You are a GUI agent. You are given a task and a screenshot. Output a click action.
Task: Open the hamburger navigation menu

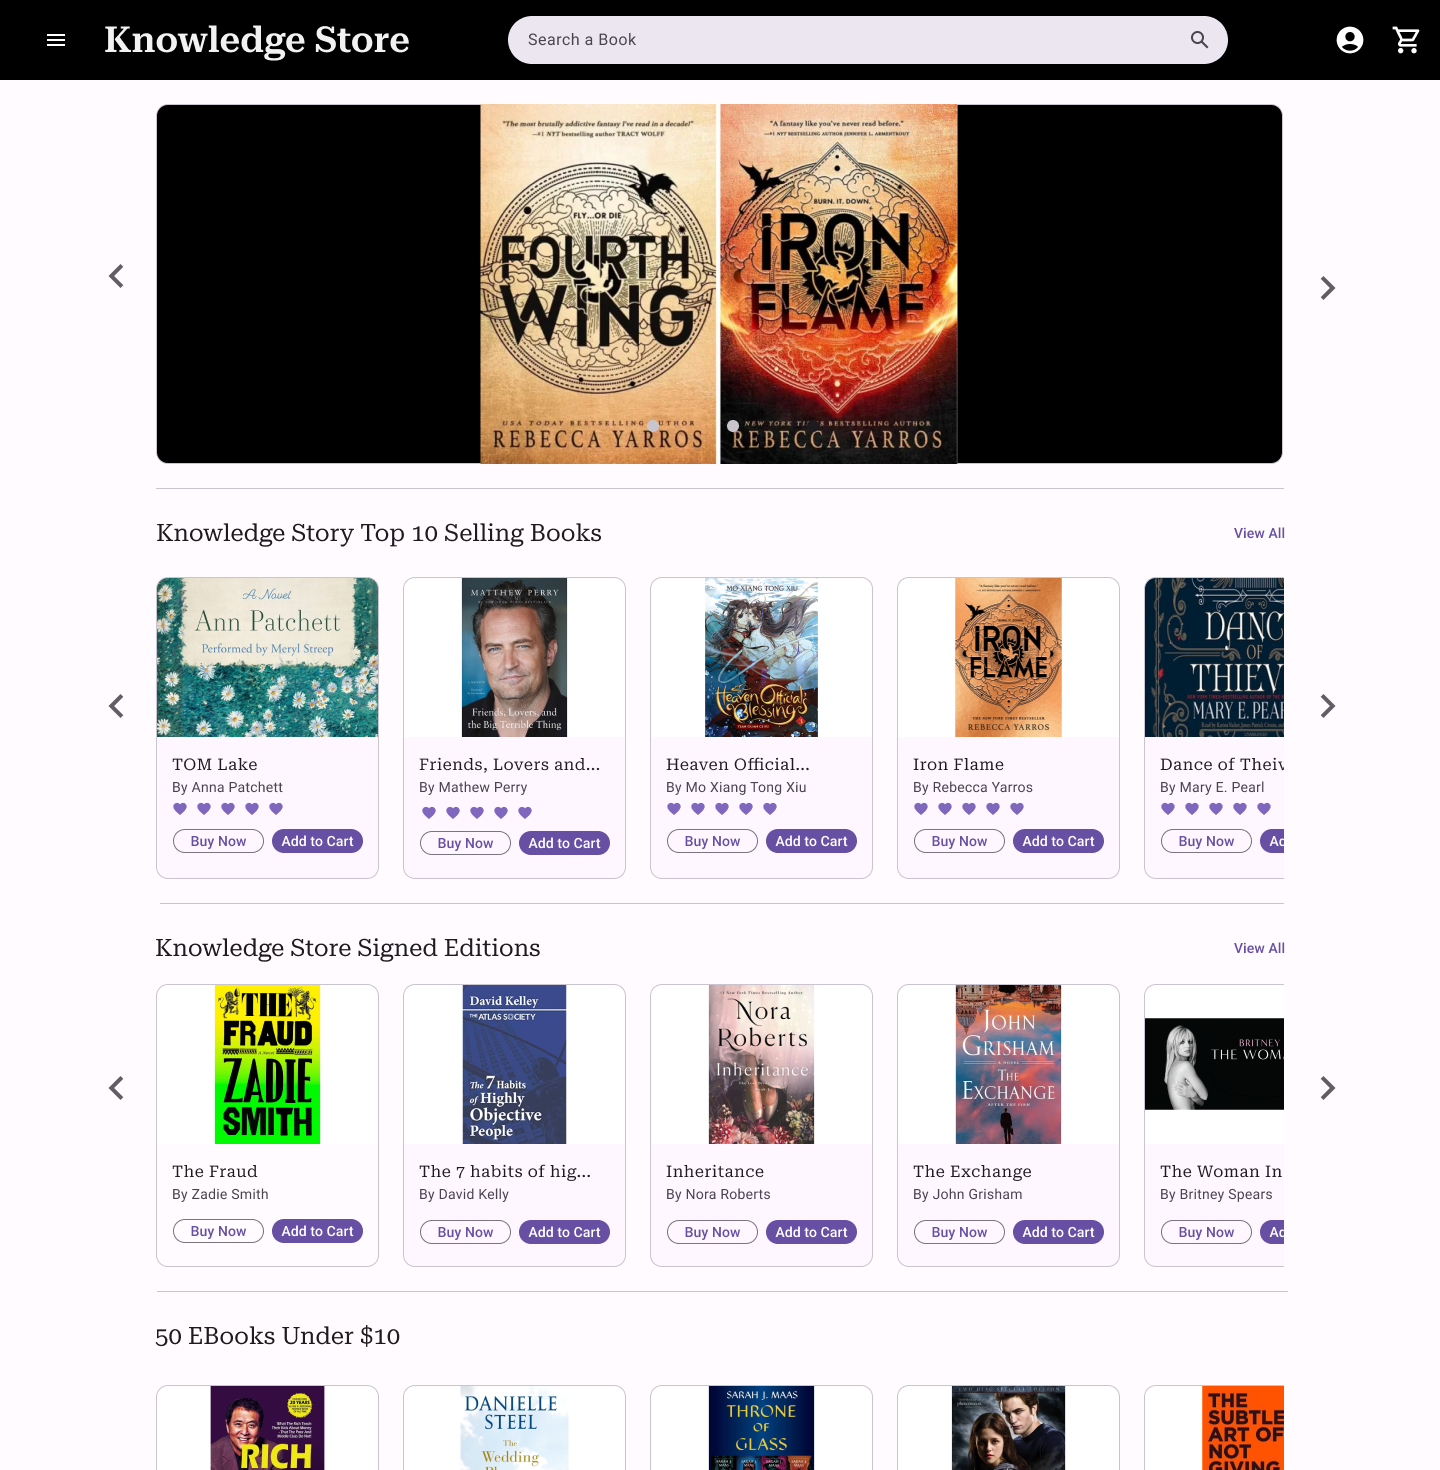(56, 40)
